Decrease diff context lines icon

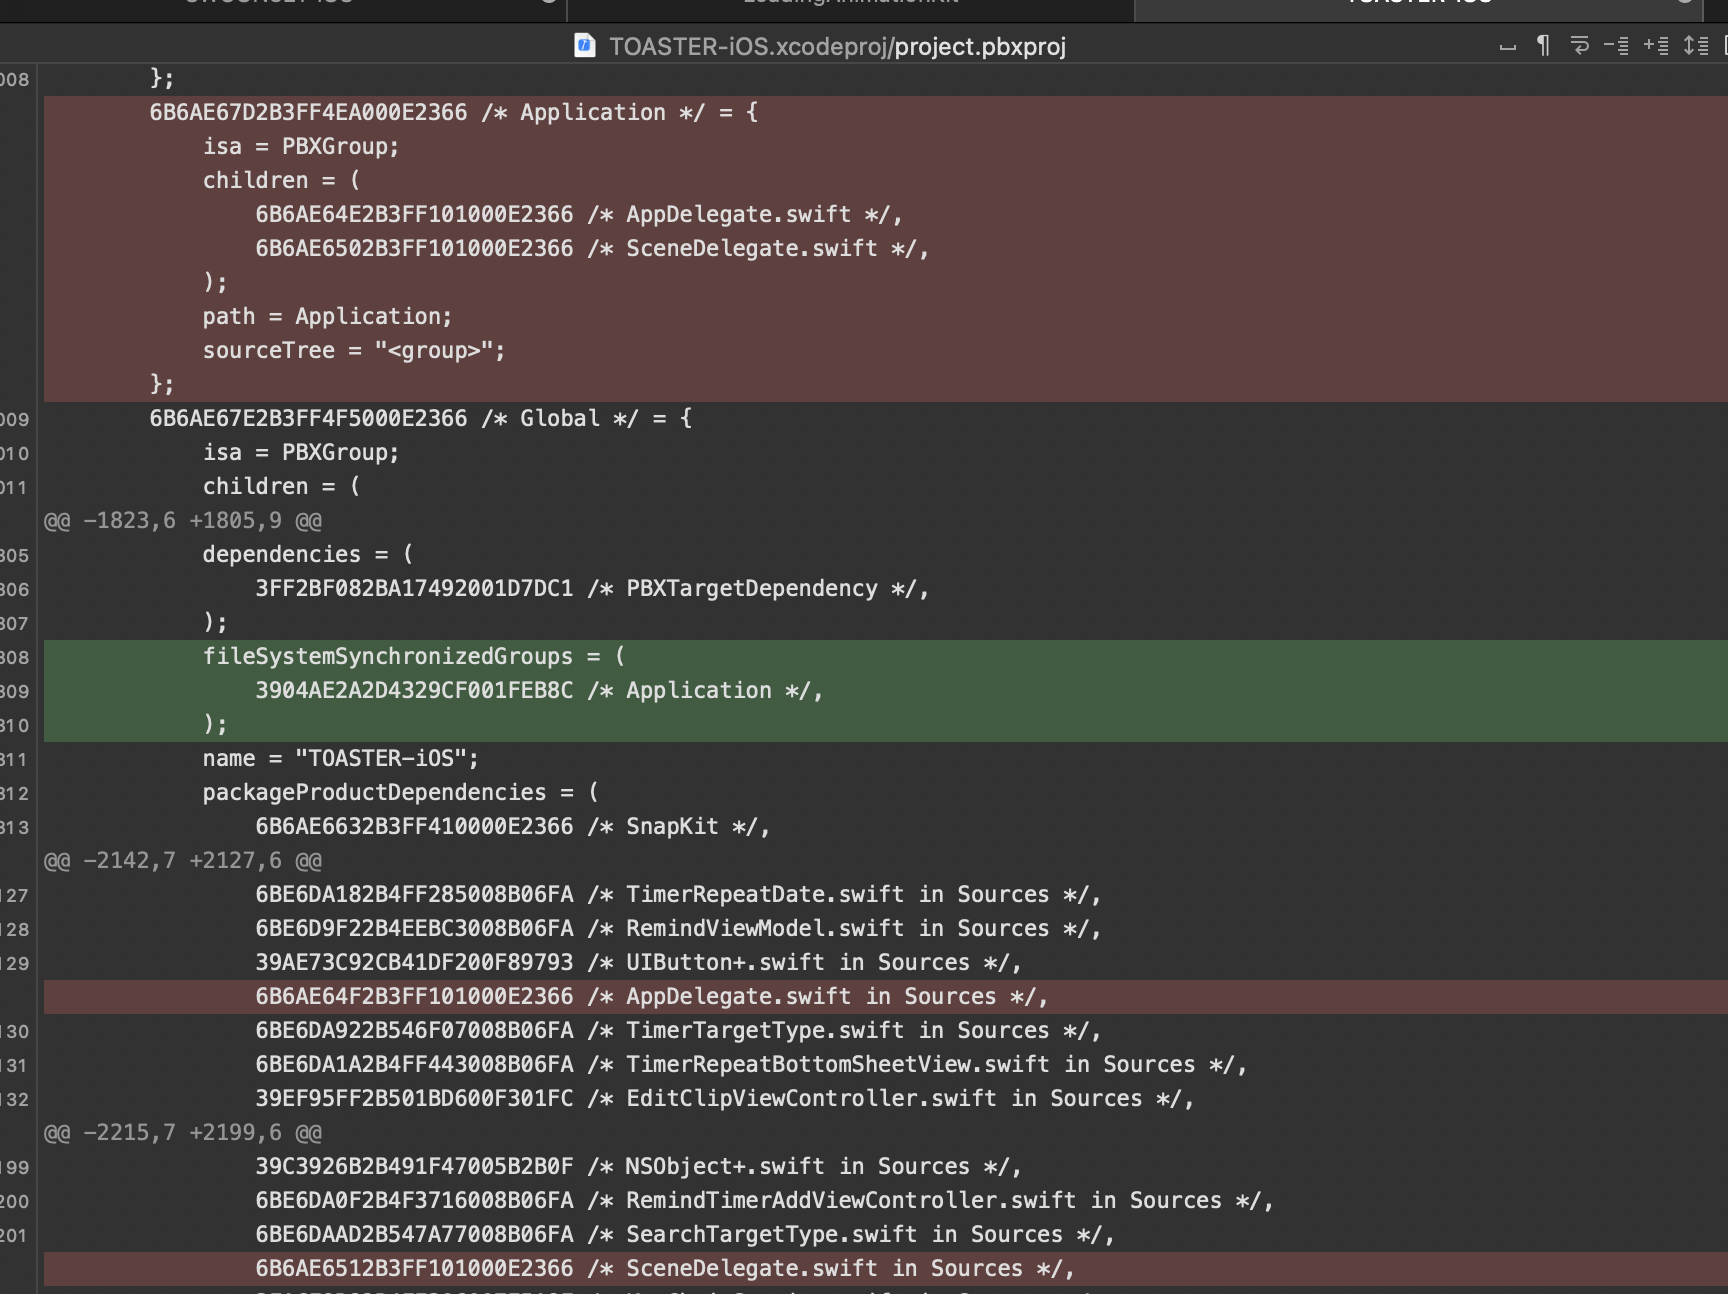(1616, 46)
